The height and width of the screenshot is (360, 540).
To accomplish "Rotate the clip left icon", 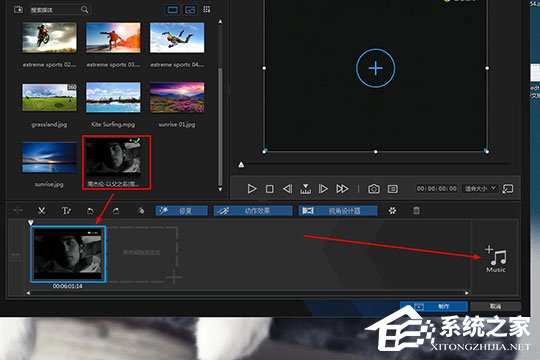I will point(90,210).
